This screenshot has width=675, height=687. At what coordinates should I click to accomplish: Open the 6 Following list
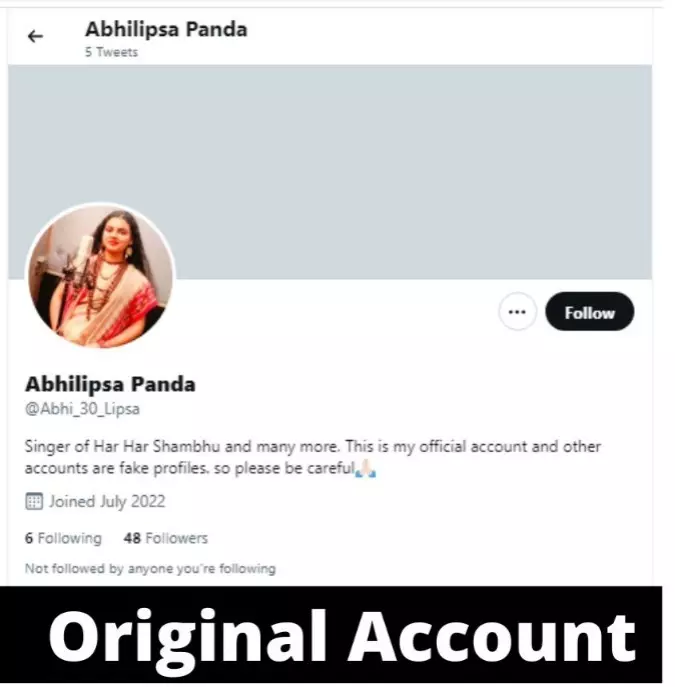coord(63,538)
